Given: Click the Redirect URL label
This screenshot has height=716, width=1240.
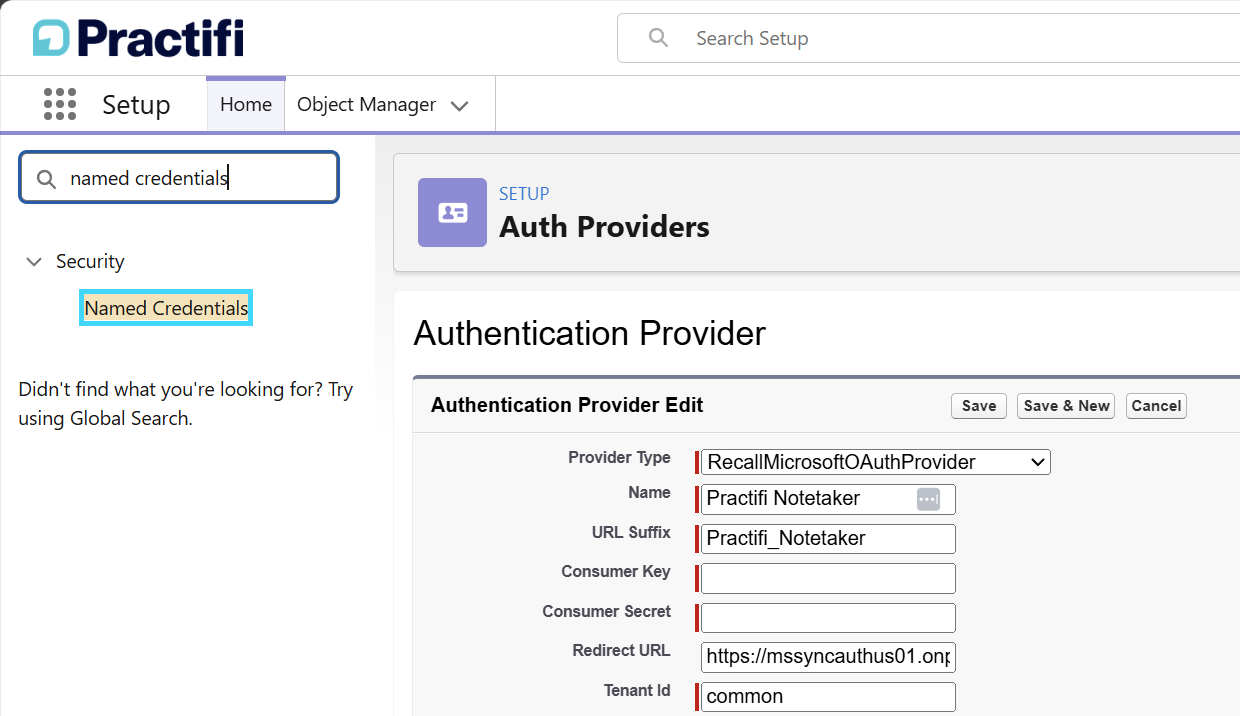Looking at the screenshot, I should point(621,651).
